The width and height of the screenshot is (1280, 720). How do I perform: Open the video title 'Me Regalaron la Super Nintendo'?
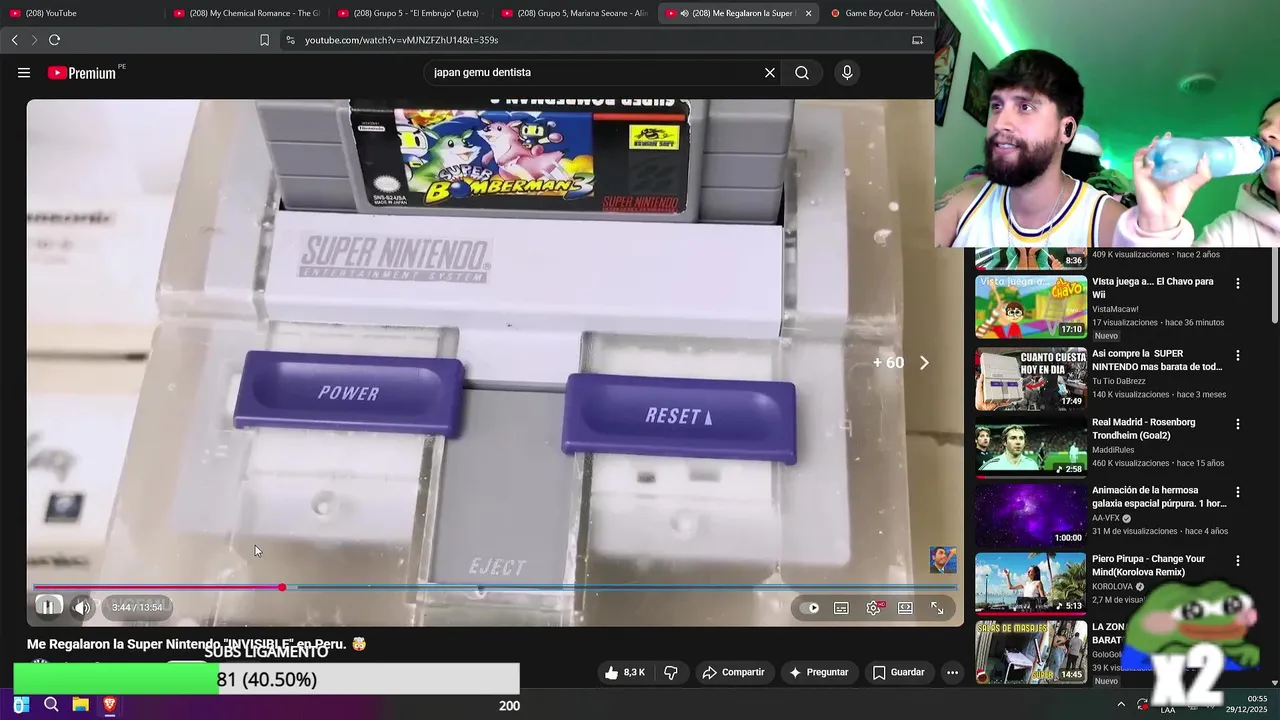coord(196,644)
